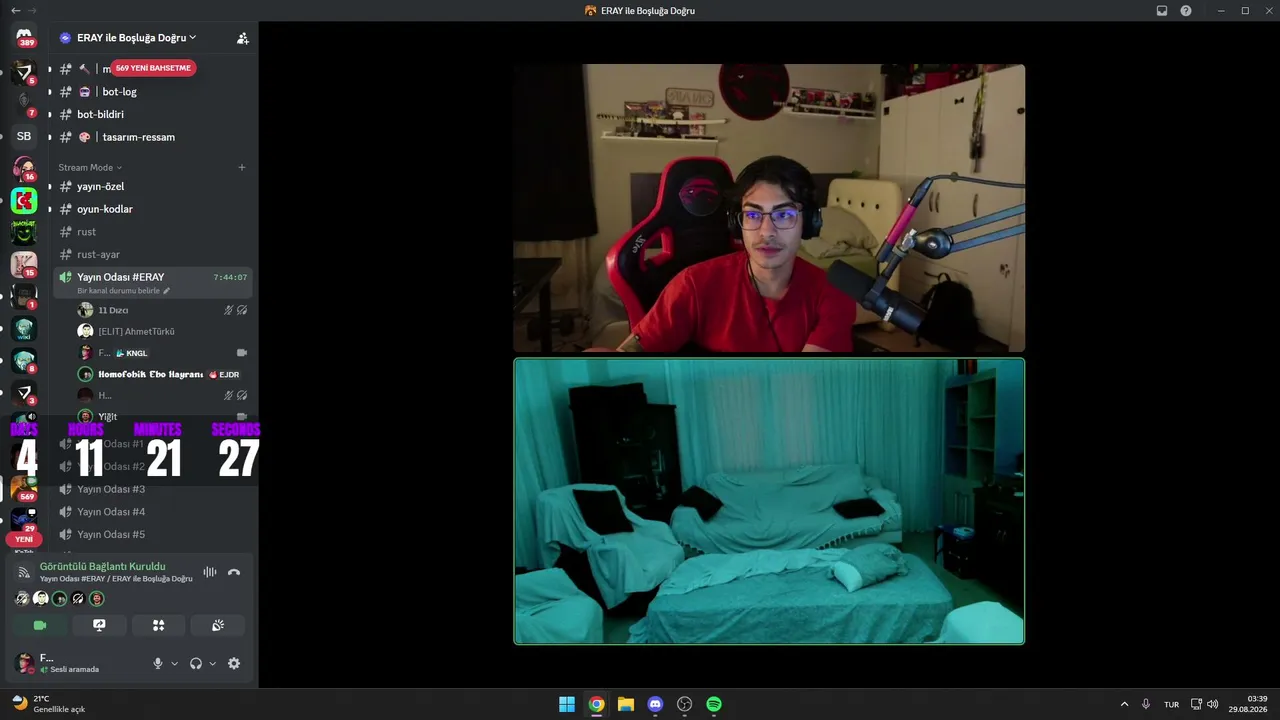Viewport: 1280px width, 720px height.
Task: Open headphone output options arrow
Action: click(x=212, y=663)
